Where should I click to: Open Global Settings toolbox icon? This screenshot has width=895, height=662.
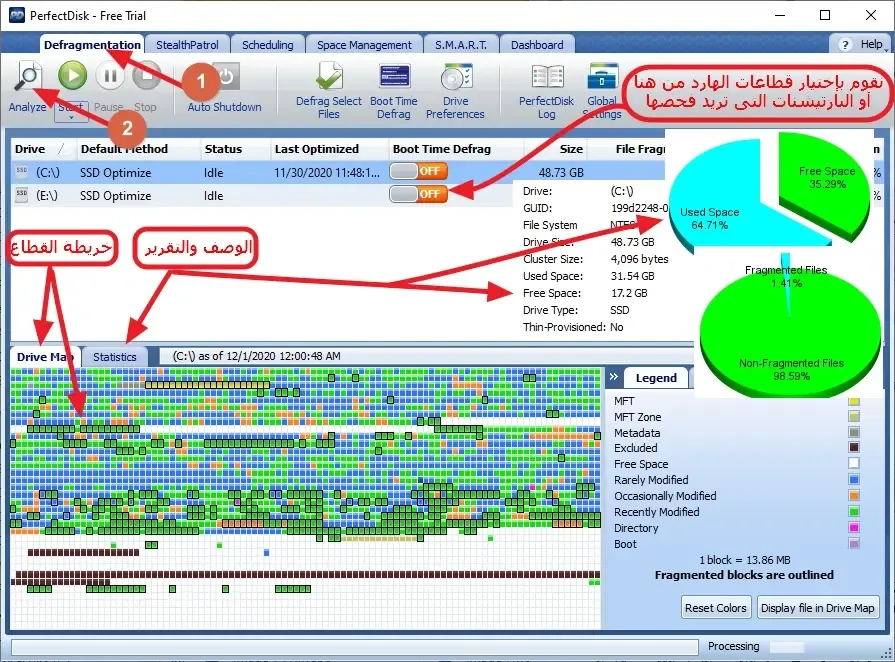point(603,78)
